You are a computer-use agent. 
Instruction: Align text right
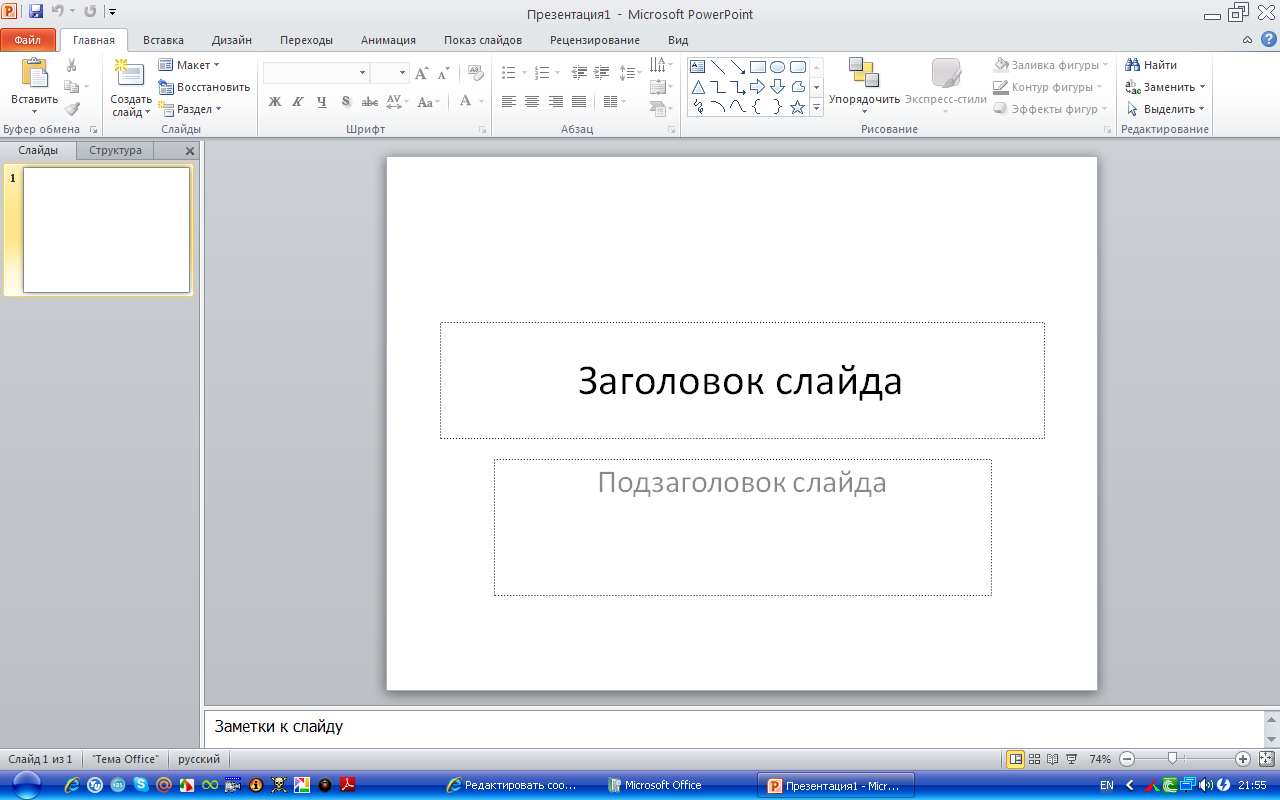556,101
